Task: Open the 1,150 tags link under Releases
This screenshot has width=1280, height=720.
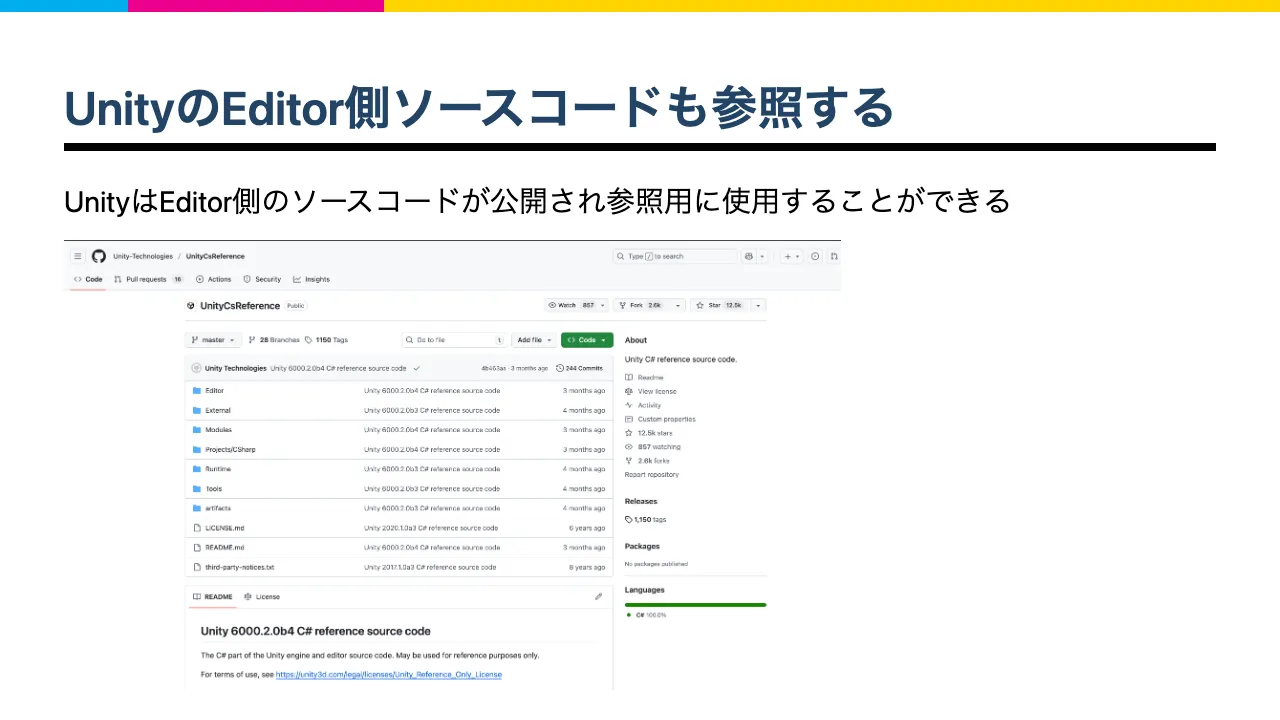Action: tap(646, 520)
